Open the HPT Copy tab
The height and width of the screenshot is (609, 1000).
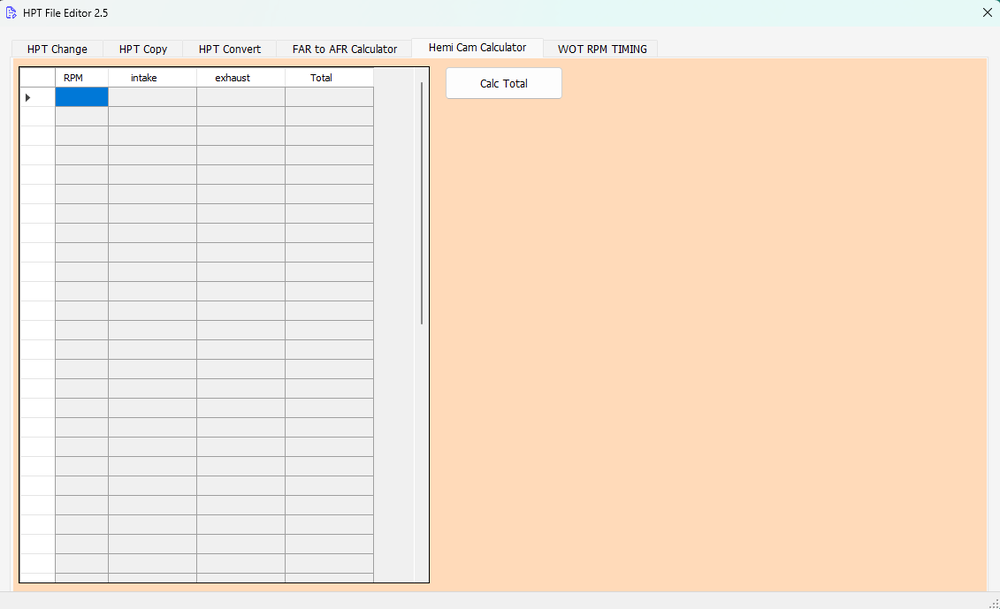[142, 48]
